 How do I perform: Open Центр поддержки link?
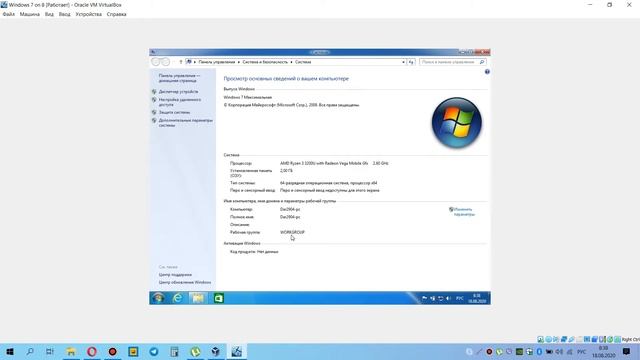point(175,275)
